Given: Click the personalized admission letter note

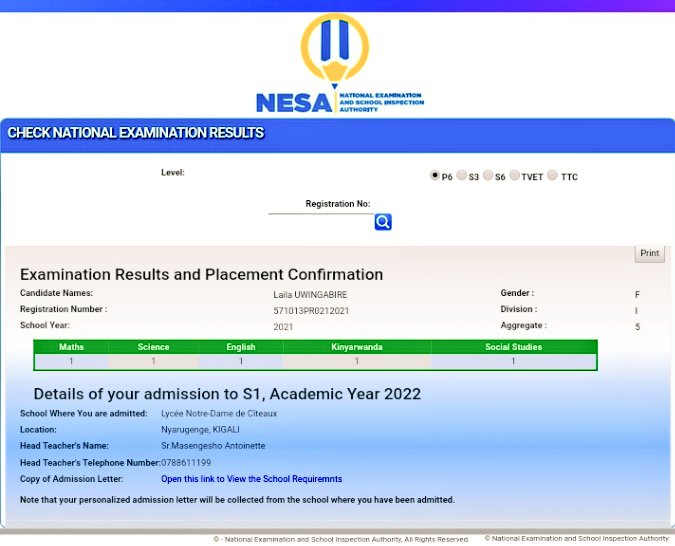Looking at the screenshot, I should [237, 500].
